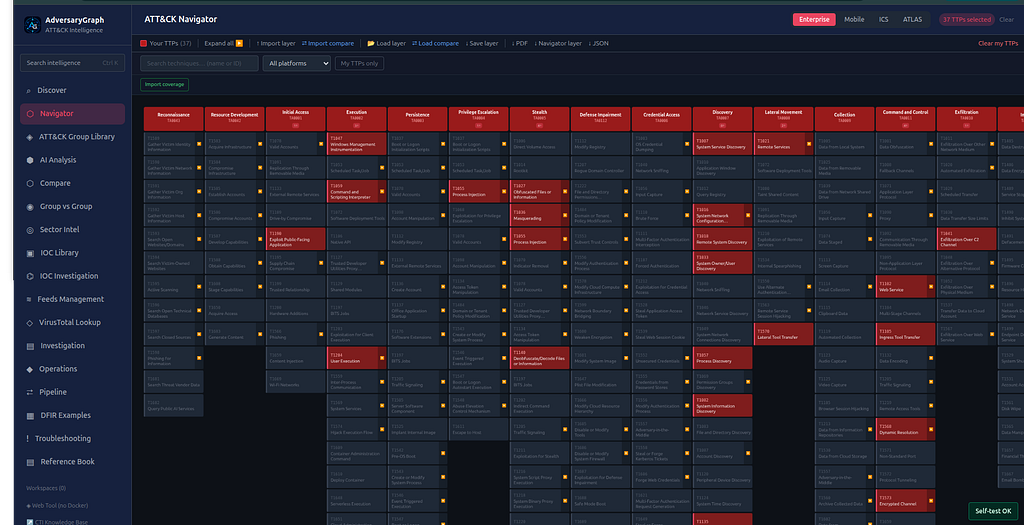Click the Operations diamond icon

click(29, 369)
